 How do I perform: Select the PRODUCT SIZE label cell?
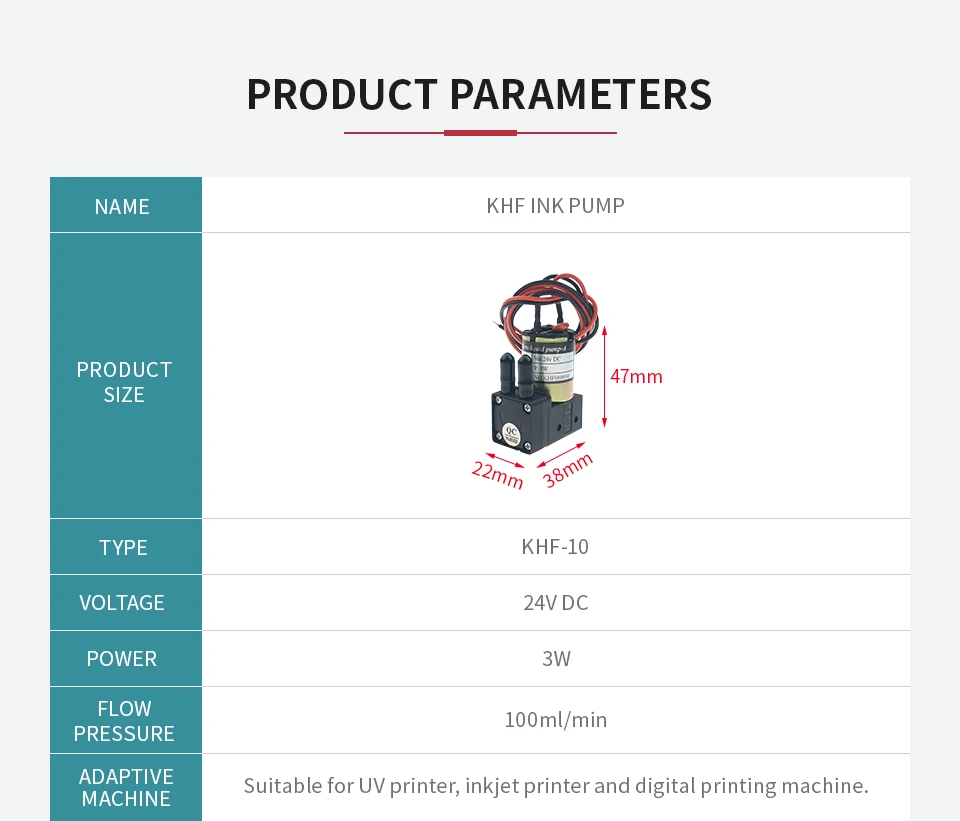pos(124,382)
